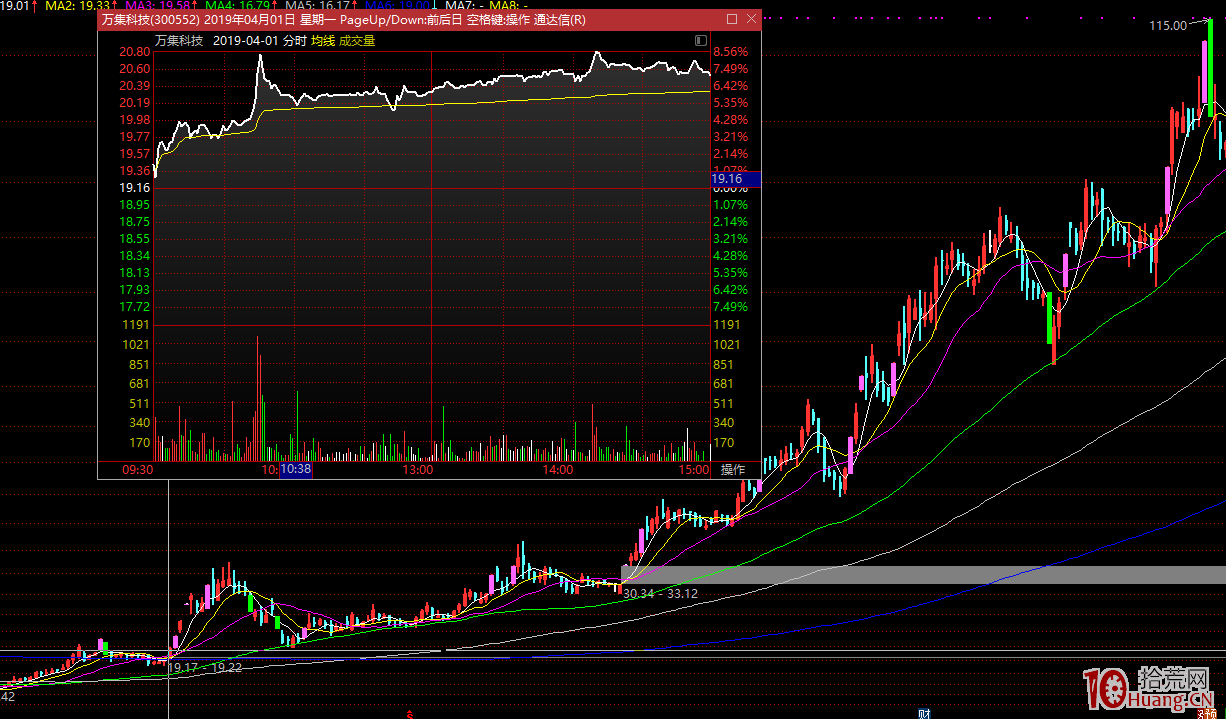
Task: Maximize the 万集科技 intraday popup window
Action: coord(731,19)
